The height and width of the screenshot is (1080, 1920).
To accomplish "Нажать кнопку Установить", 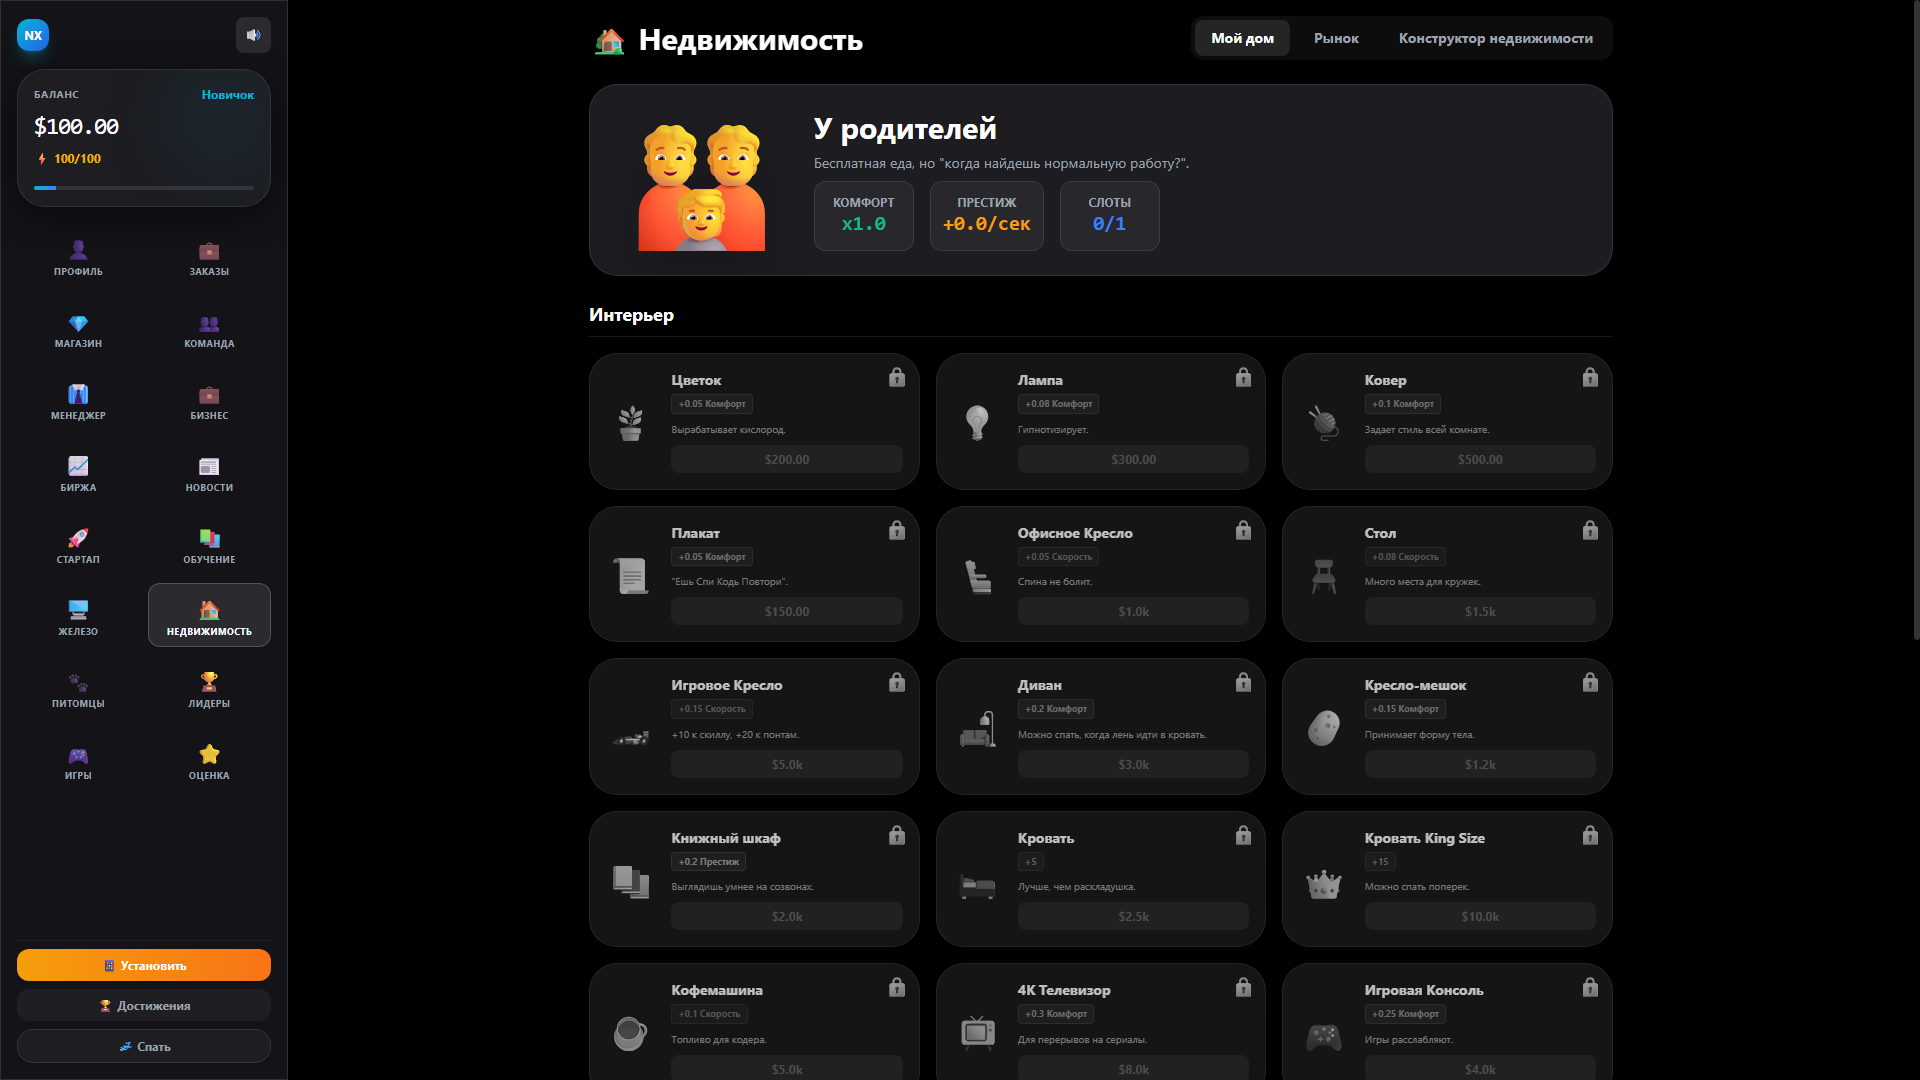I will (143, 965).
